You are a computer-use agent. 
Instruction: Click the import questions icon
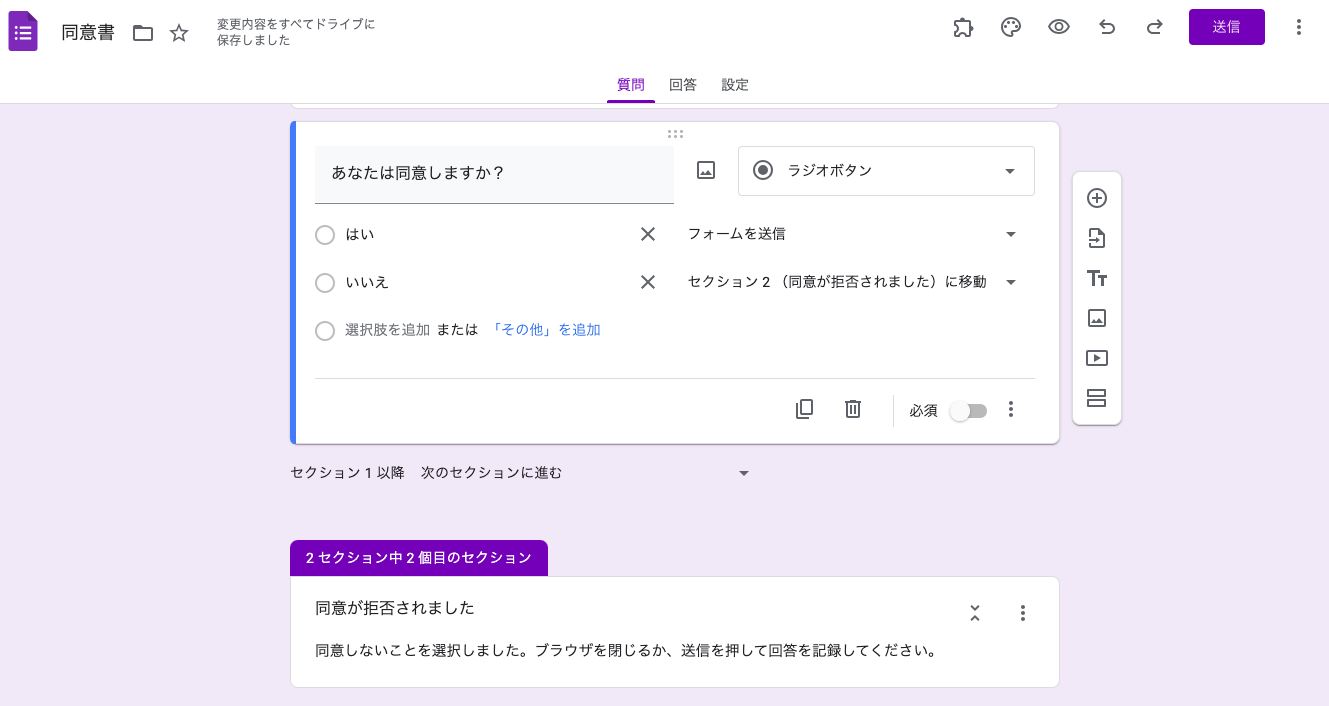click(x=1097, y=238)
